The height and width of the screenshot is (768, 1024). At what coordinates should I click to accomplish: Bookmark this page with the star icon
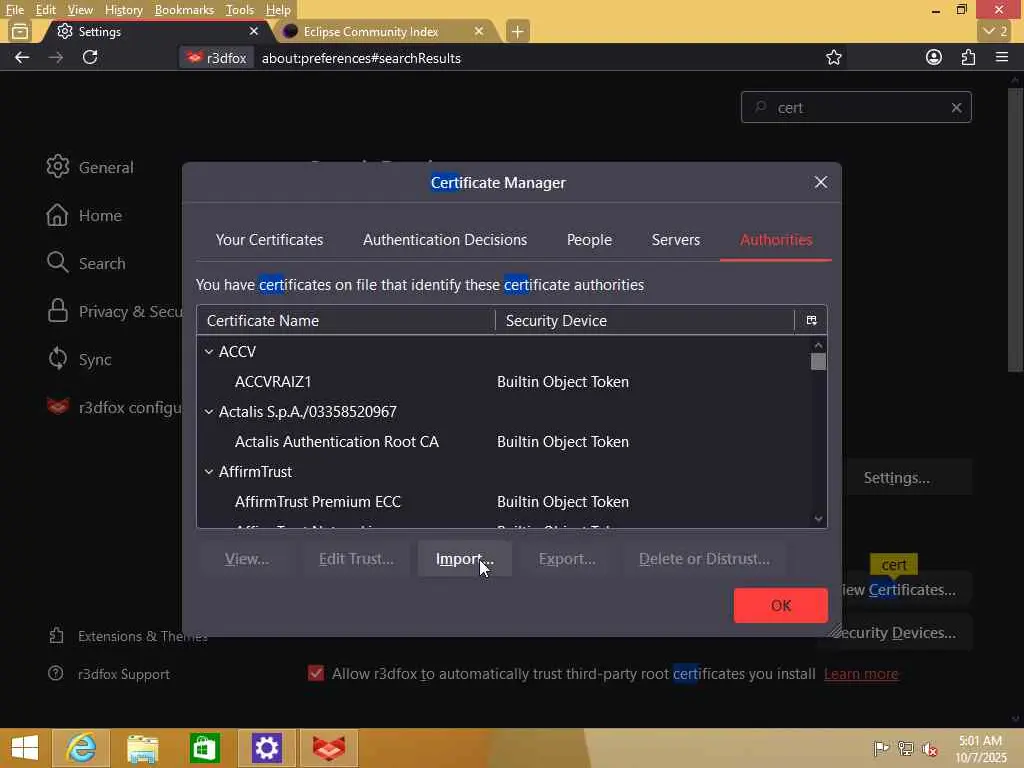click(x=833, y=57)
